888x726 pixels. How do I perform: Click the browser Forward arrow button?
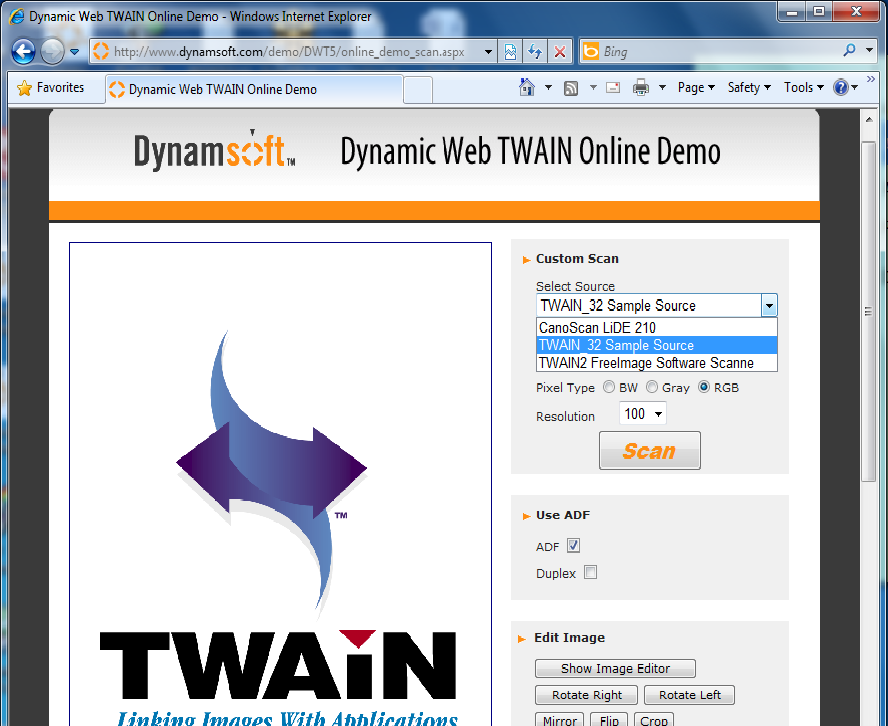(x=53, y=52)
